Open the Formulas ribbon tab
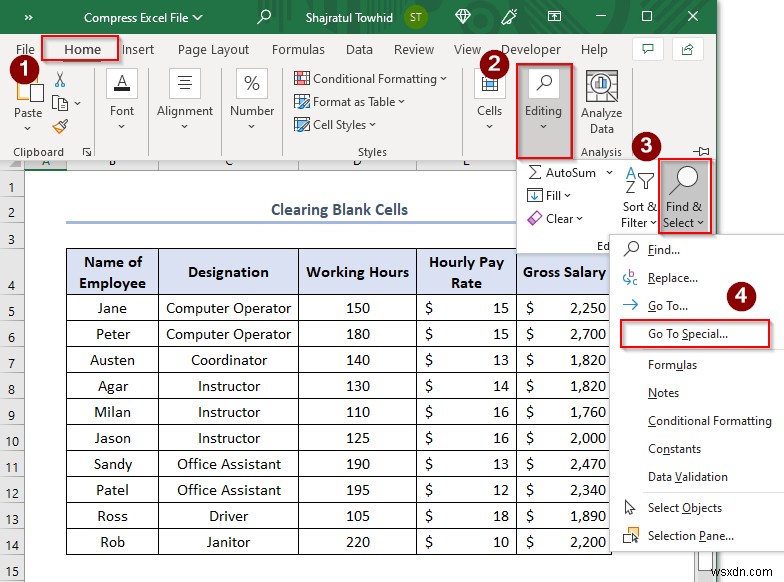Viewport: 784px width, 582px height. (298, 49)
